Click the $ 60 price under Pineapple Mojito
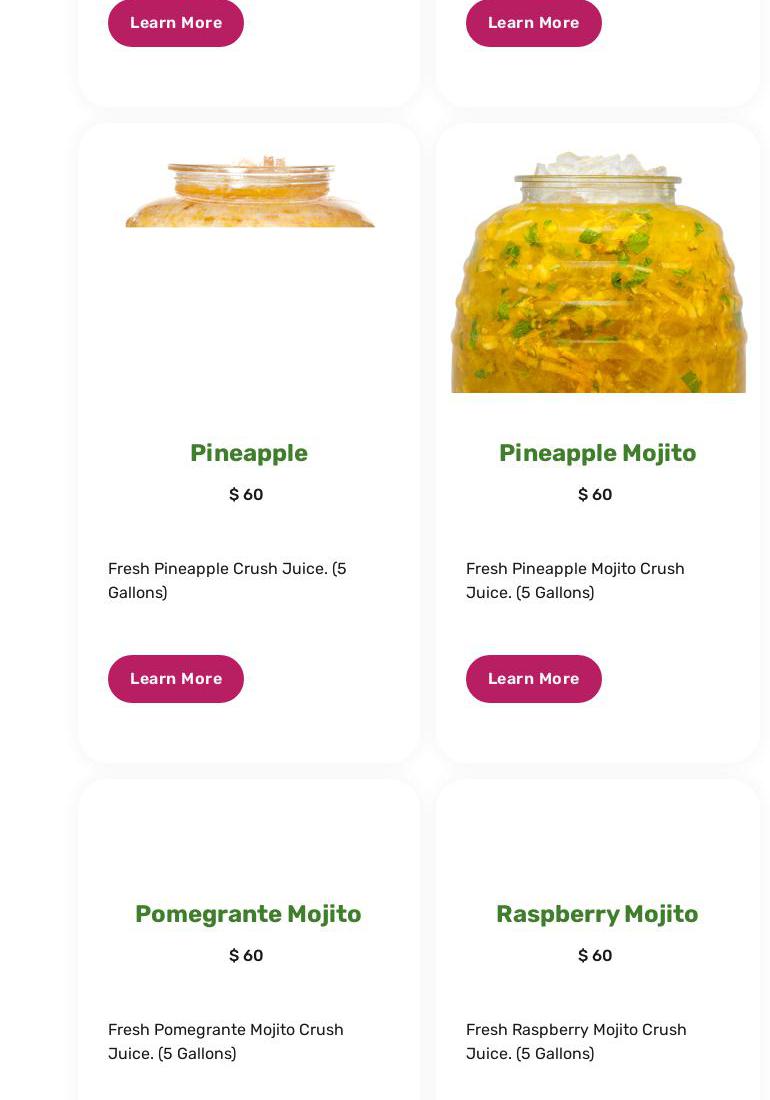Image resolution: width=770 pixels, height=1100 pixels. [x=595, y=495]
